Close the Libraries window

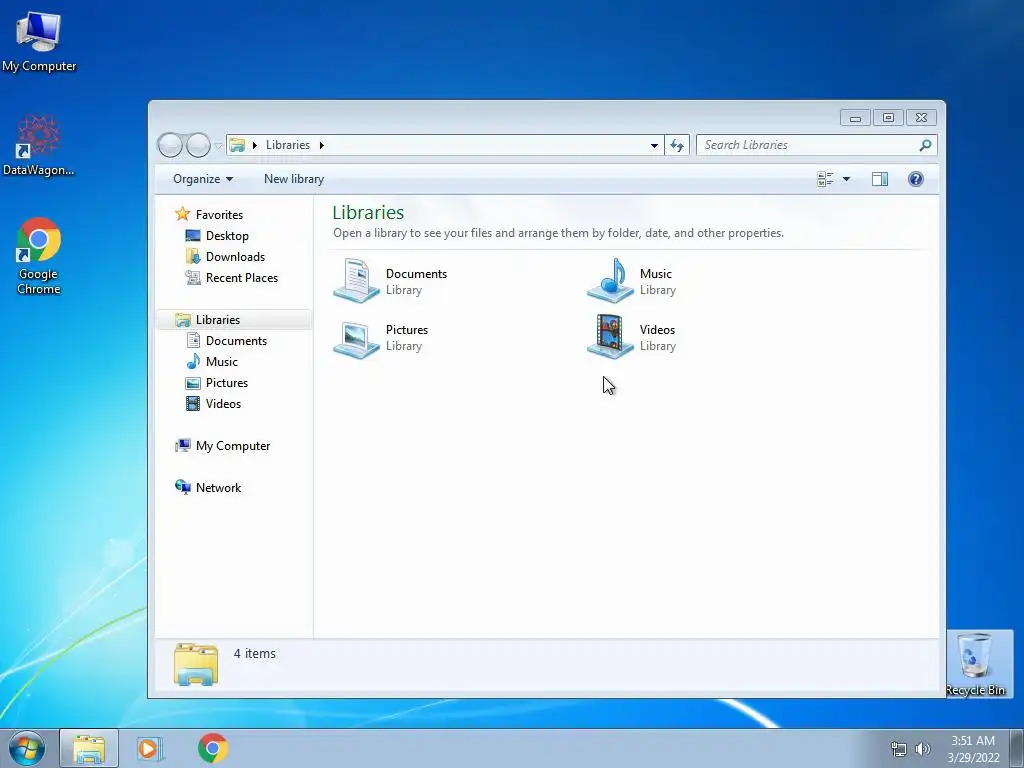[921, 118]
